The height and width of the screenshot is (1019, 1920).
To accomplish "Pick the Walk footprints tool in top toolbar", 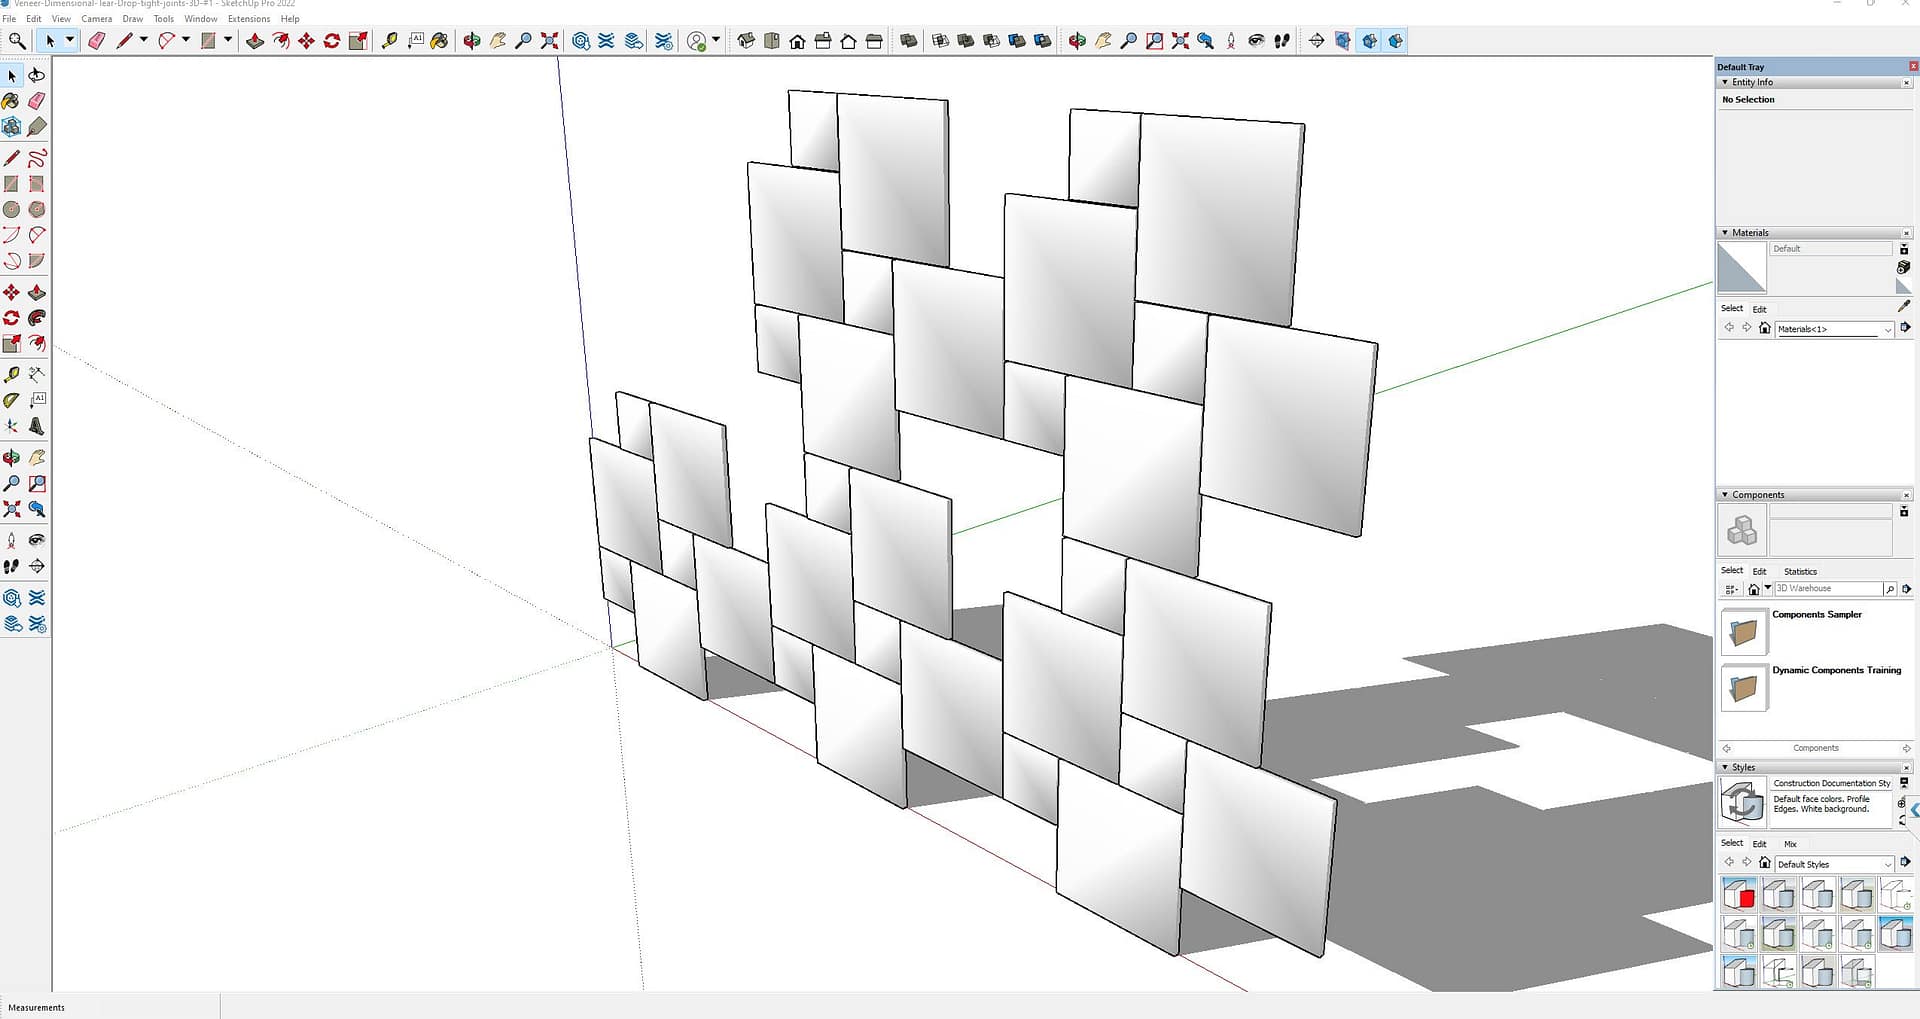I will tap(1282, 41).
